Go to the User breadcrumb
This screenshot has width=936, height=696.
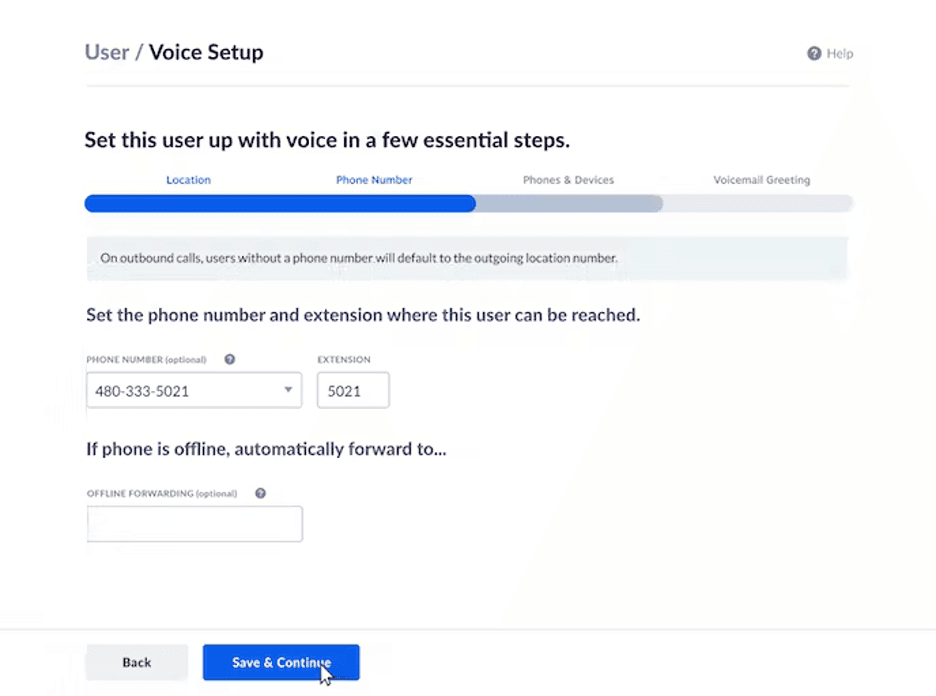click(x=106, y=52)
